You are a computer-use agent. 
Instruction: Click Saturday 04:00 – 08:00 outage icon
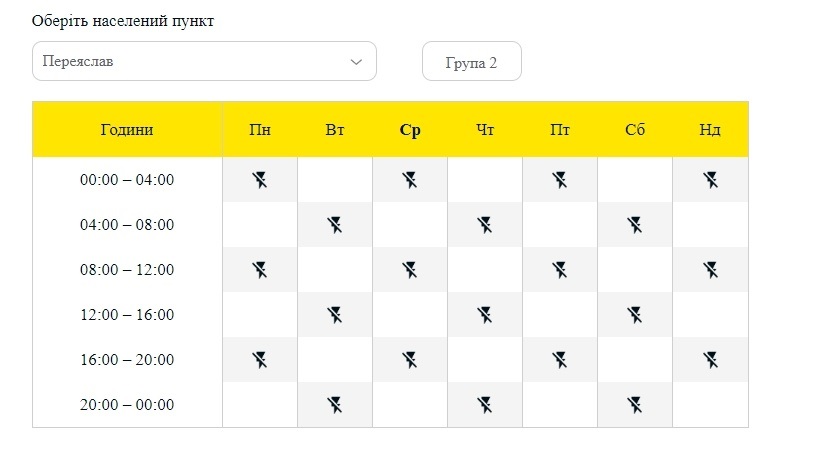coord(634,225)
